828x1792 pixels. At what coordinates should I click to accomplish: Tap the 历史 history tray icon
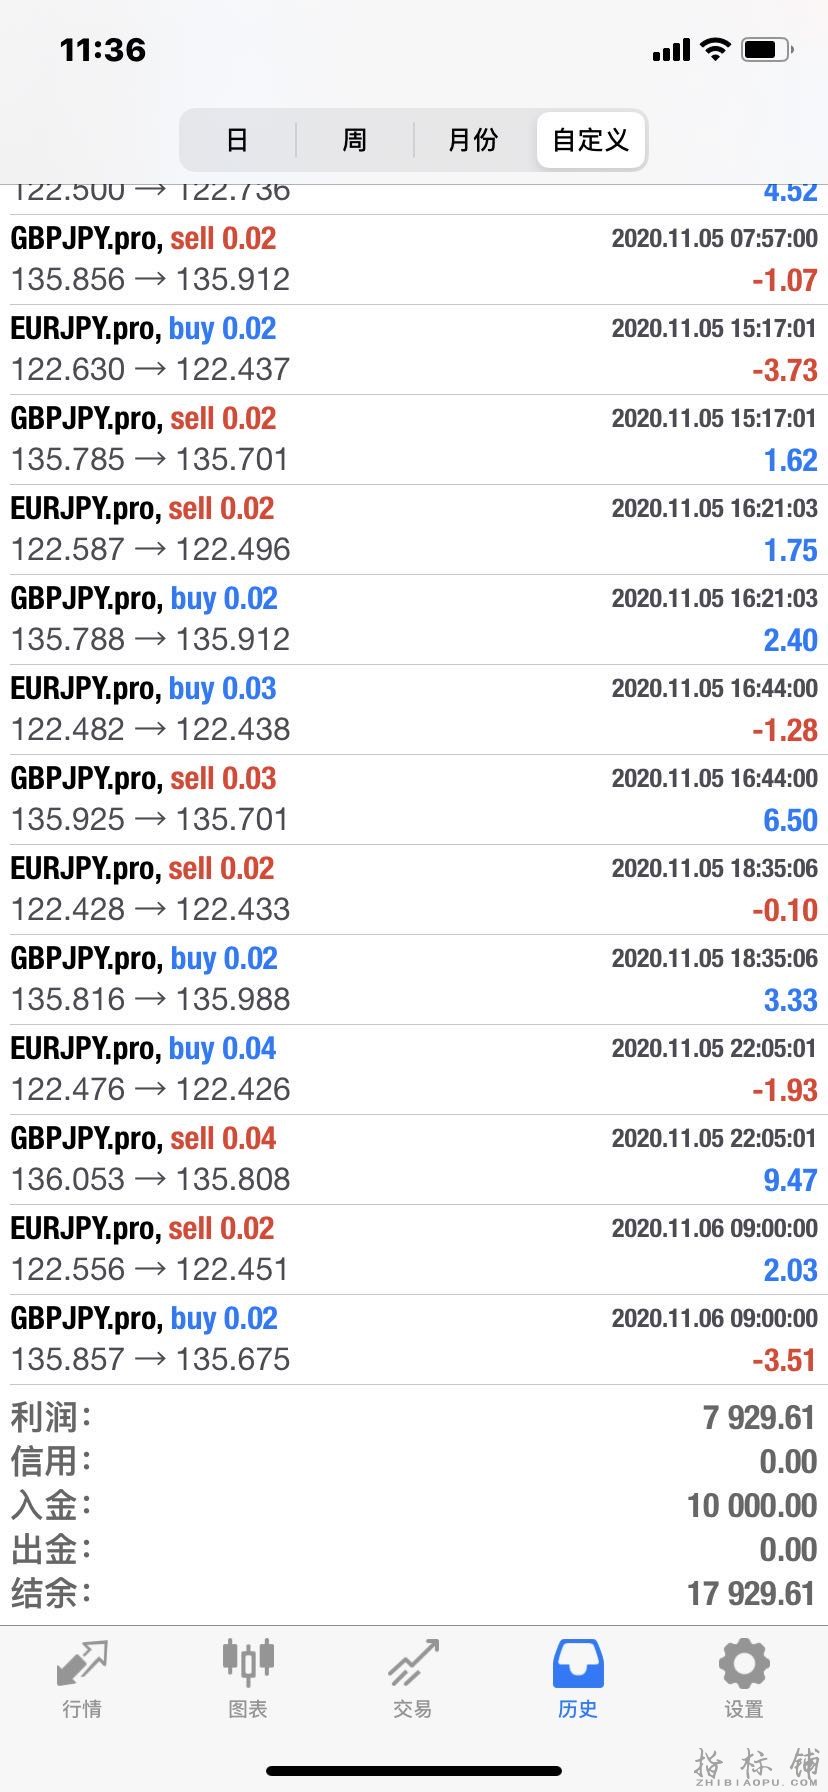tap(578, 1676)
